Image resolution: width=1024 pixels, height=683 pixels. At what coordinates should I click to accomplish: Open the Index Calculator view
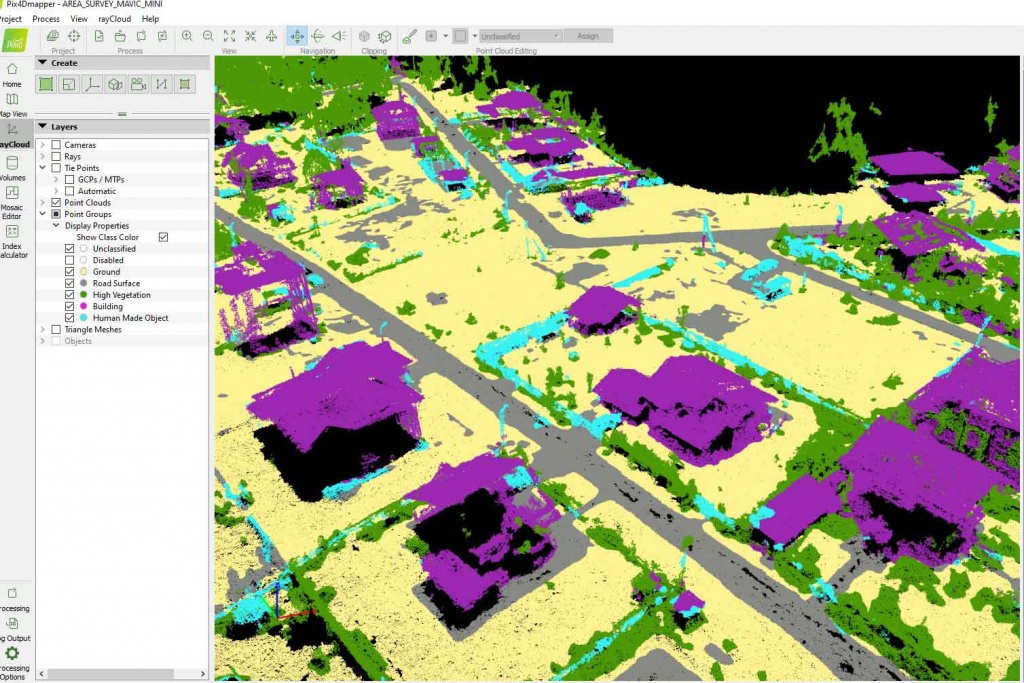[12, 238]
